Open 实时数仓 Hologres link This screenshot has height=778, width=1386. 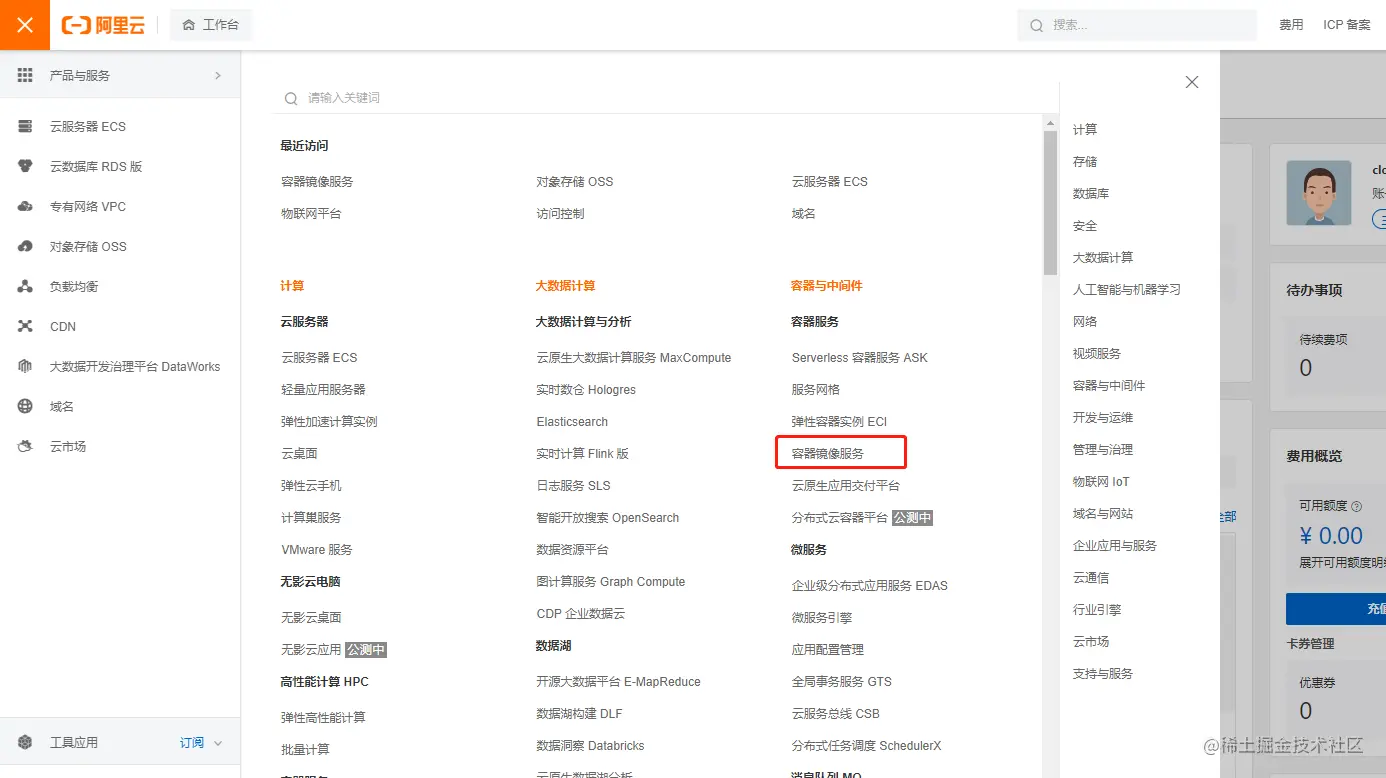pos(586,390)
